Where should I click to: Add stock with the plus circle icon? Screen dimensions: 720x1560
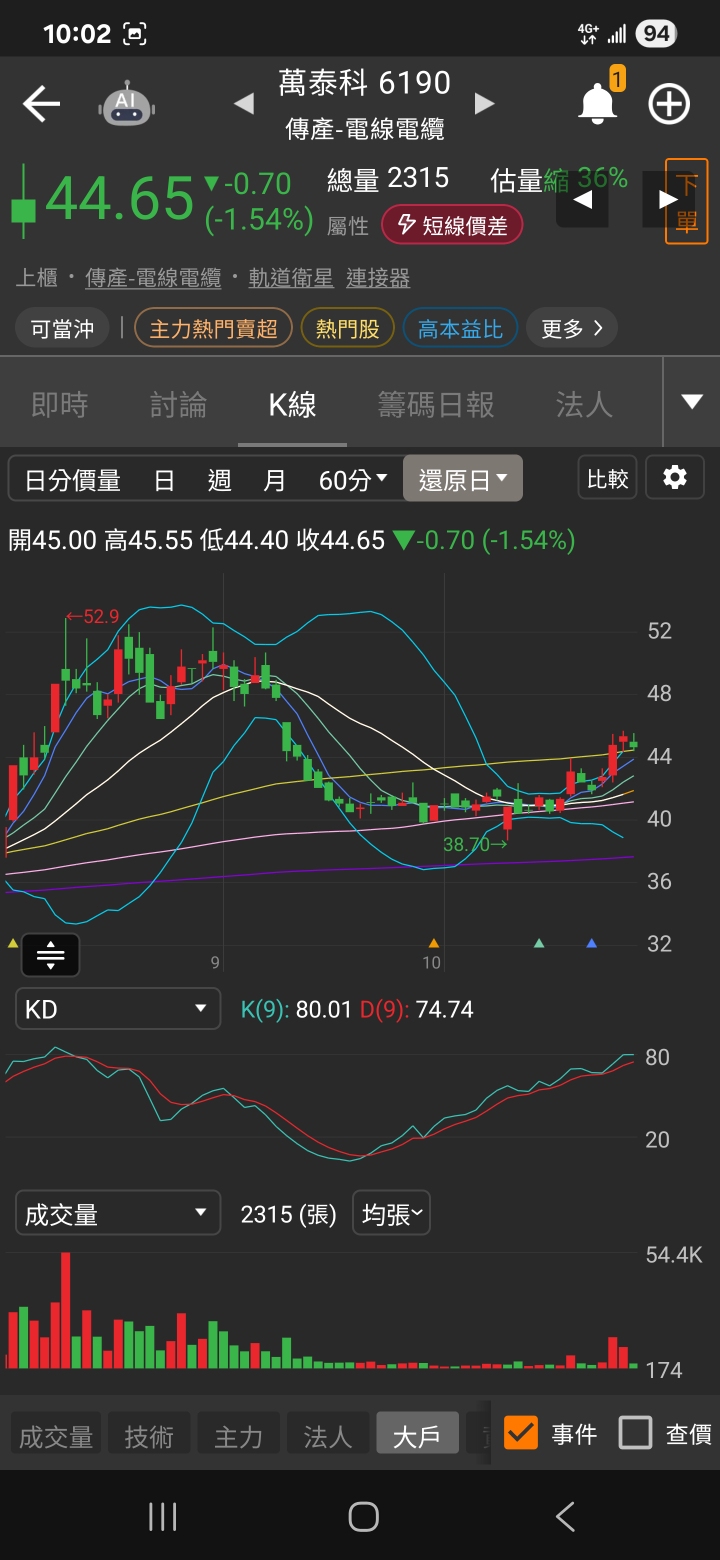tap(669, 104)
